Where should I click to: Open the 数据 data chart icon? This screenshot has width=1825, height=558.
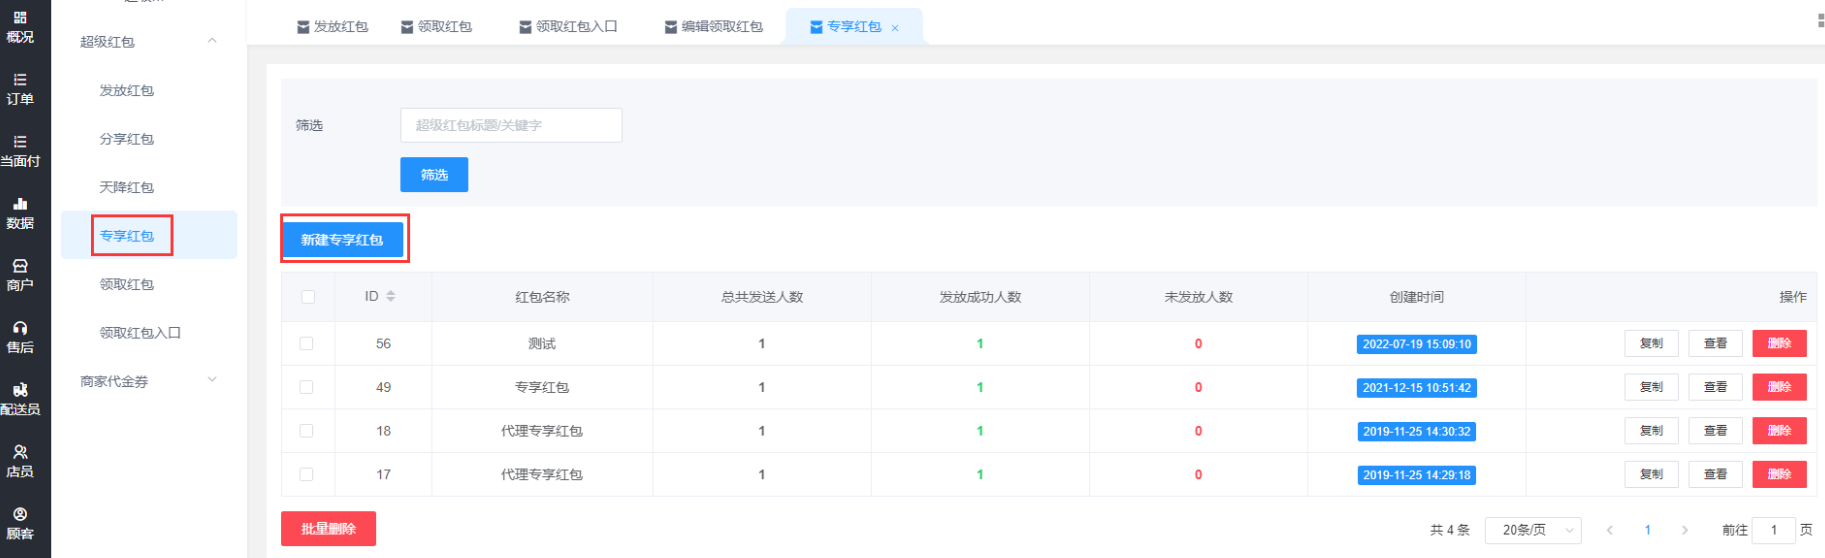click(20, 212)
